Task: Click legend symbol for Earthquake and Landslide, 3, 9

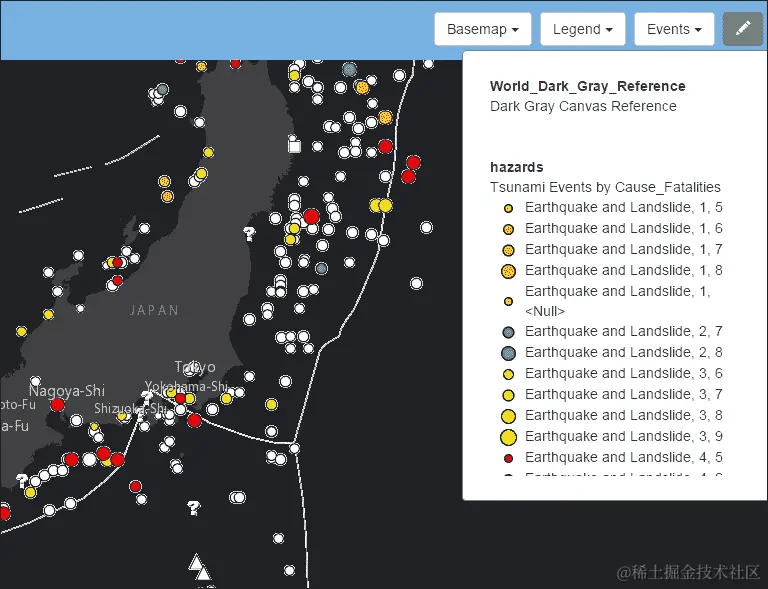Action: point(508,437)
